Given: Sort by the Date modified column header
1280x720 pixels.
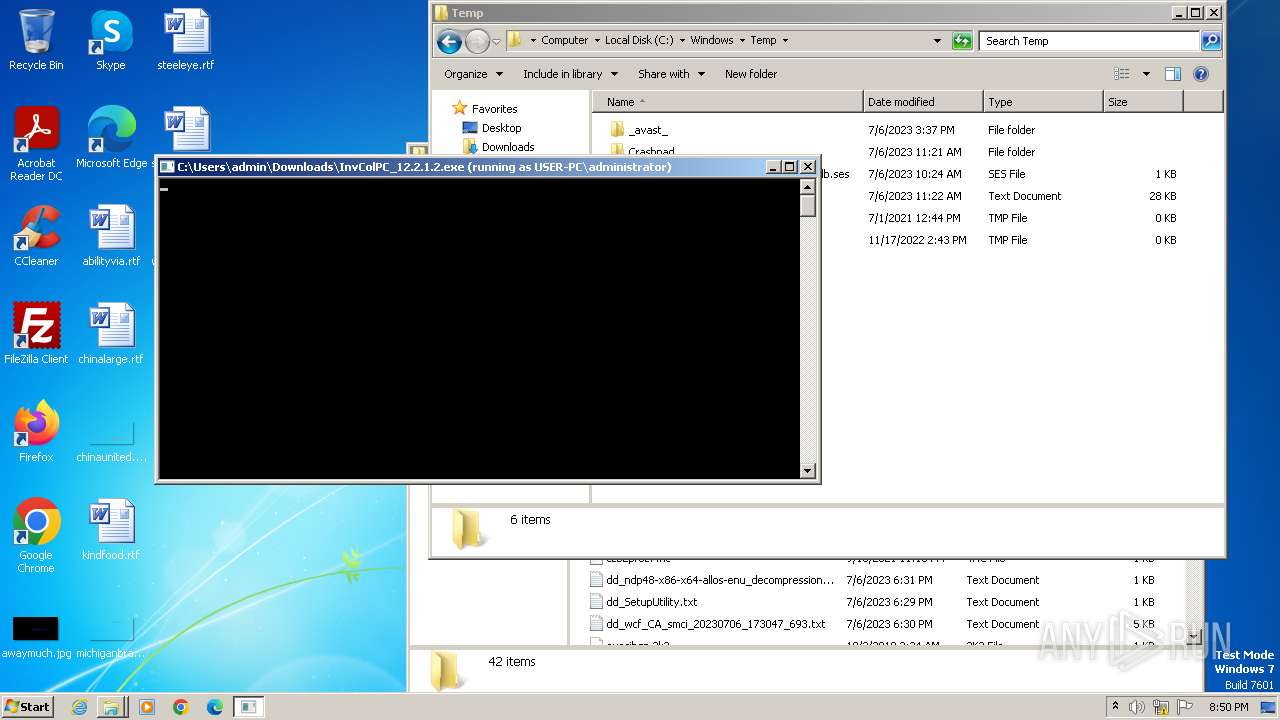Looking at the screenshot, I should [x=923, y=102].
